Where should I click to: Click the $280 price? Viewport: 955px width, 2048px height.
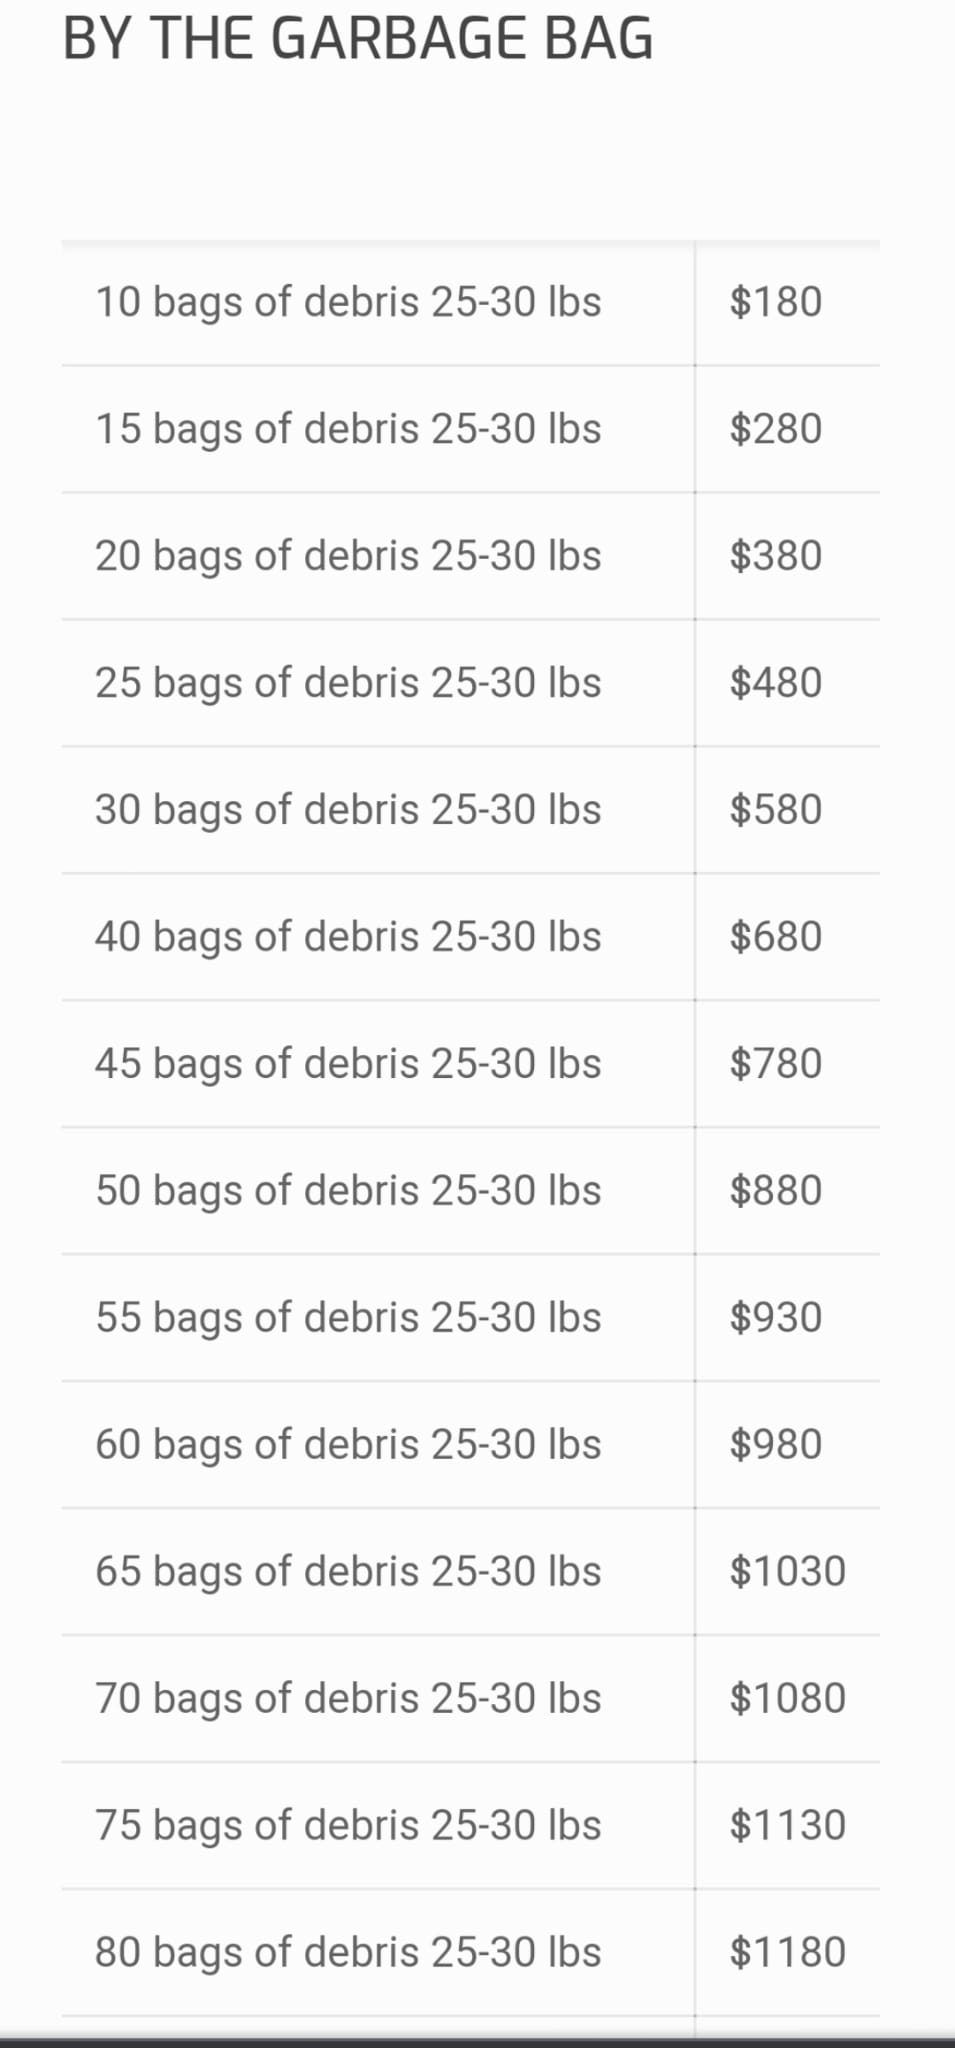(x=775, y=429)
